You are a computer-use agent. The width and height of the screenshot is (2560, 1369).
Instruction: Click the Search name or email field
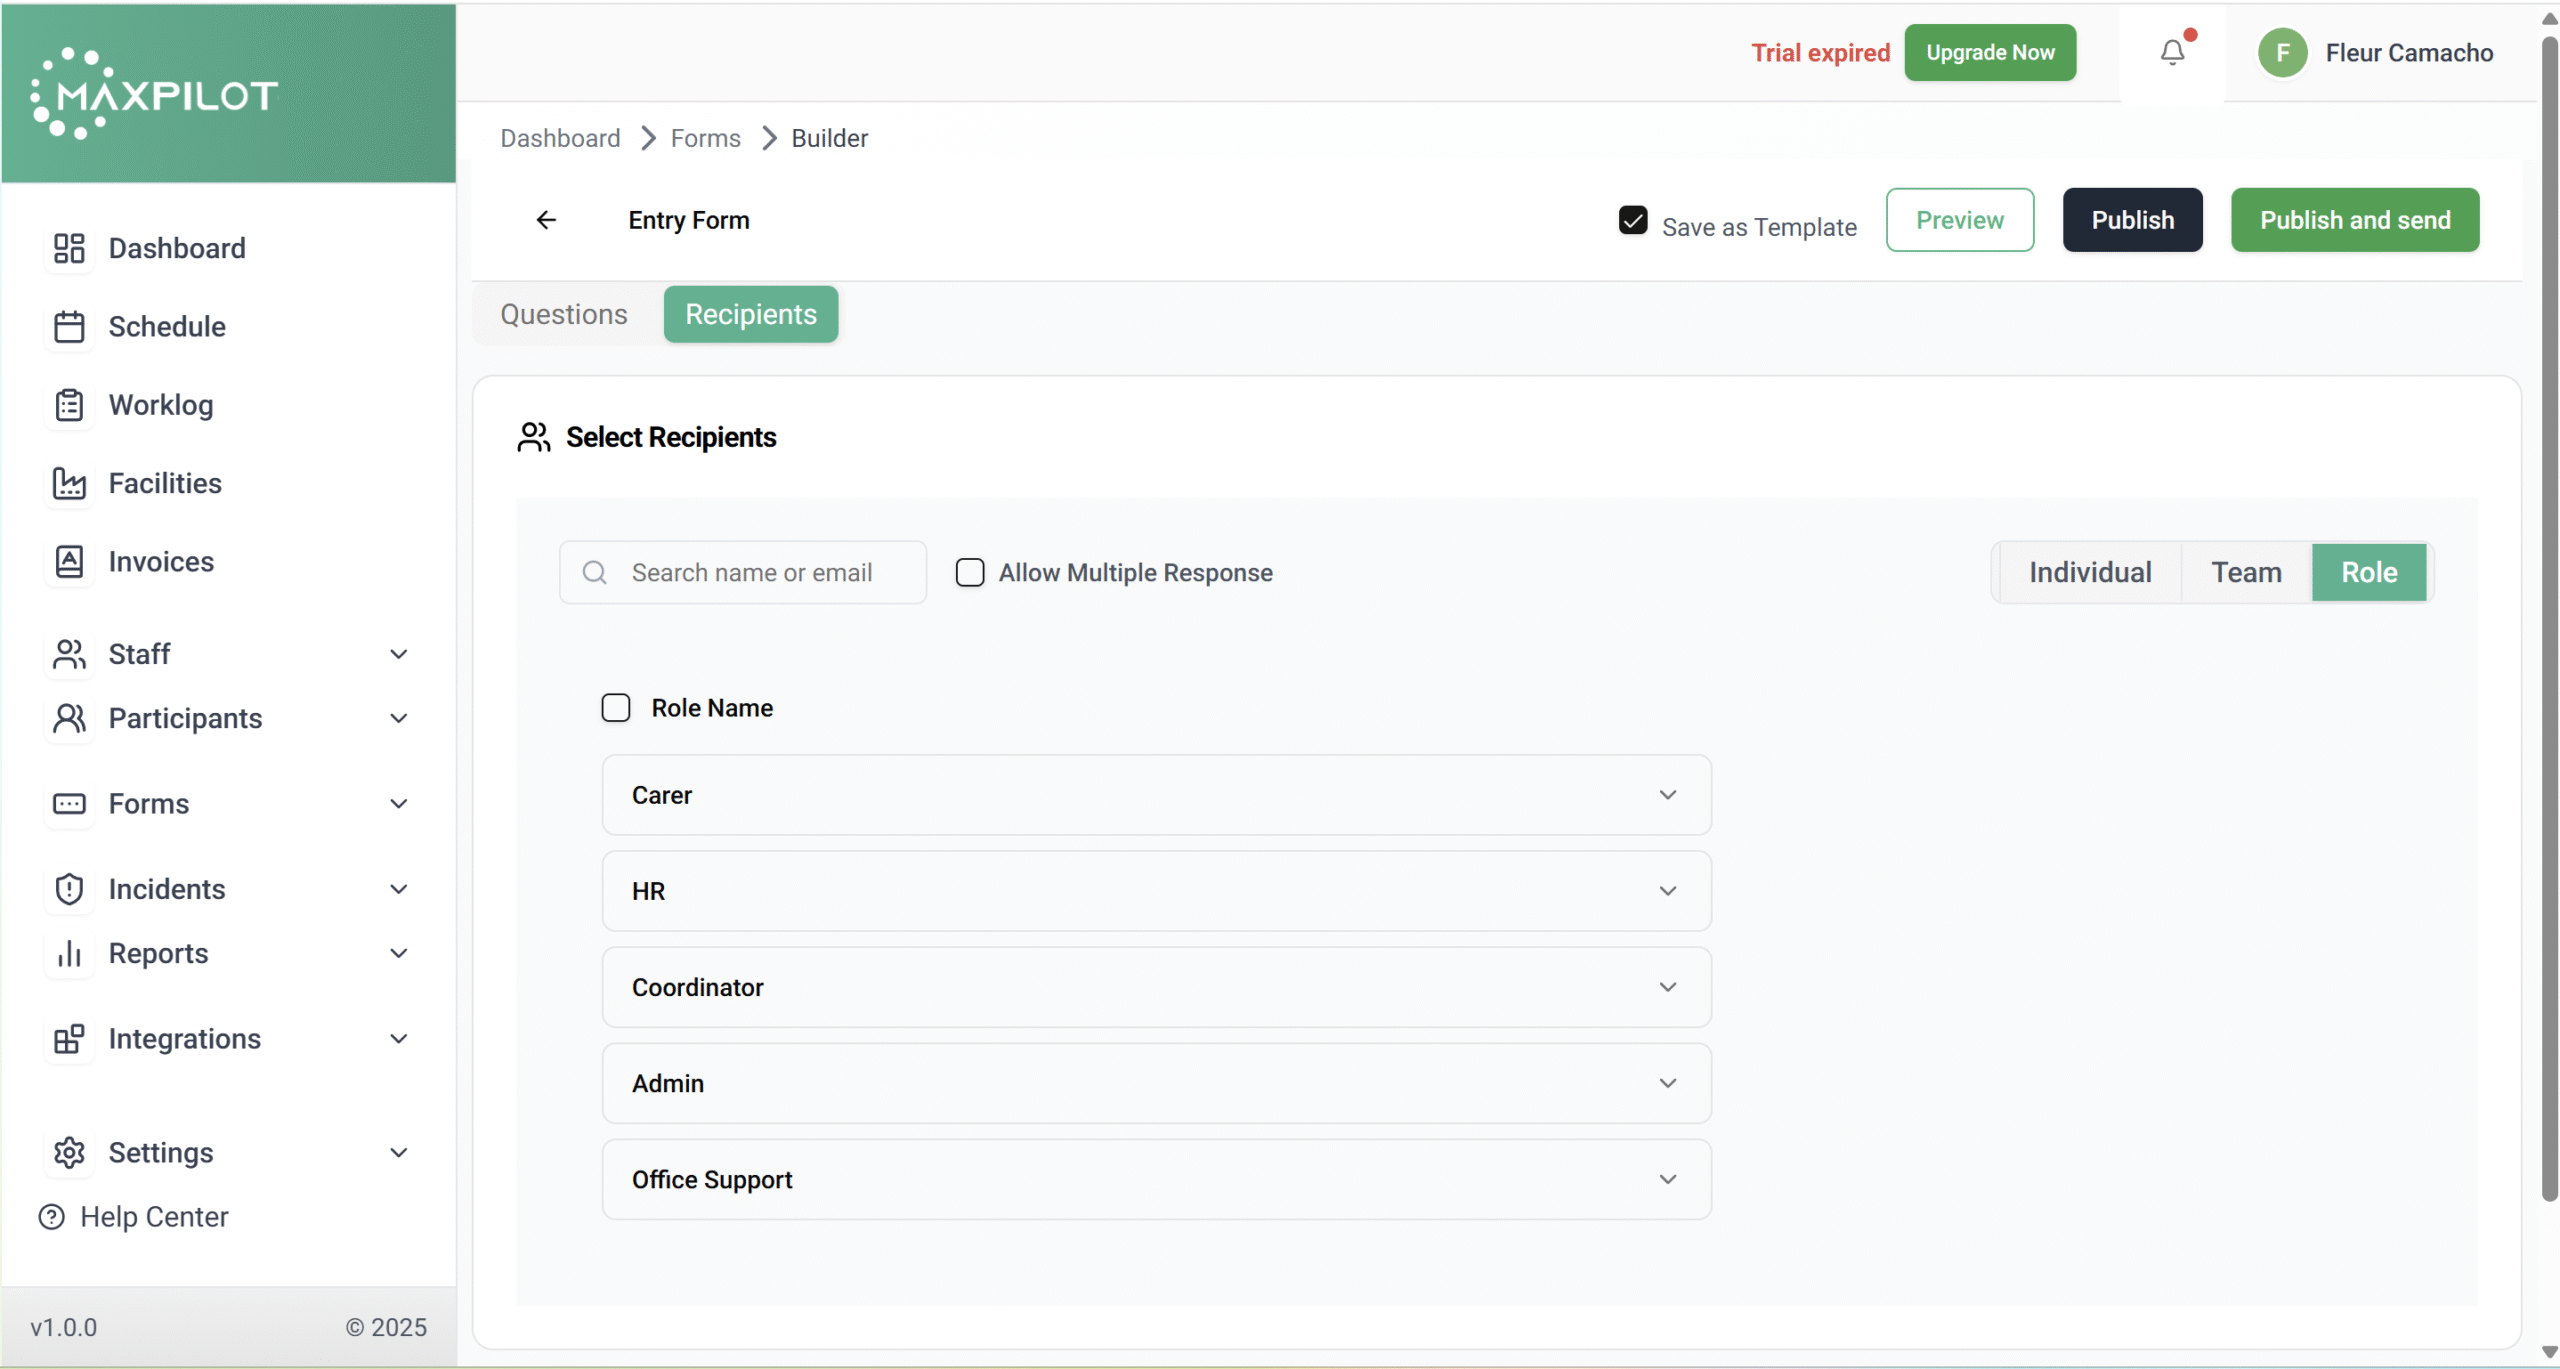point(751,572)
